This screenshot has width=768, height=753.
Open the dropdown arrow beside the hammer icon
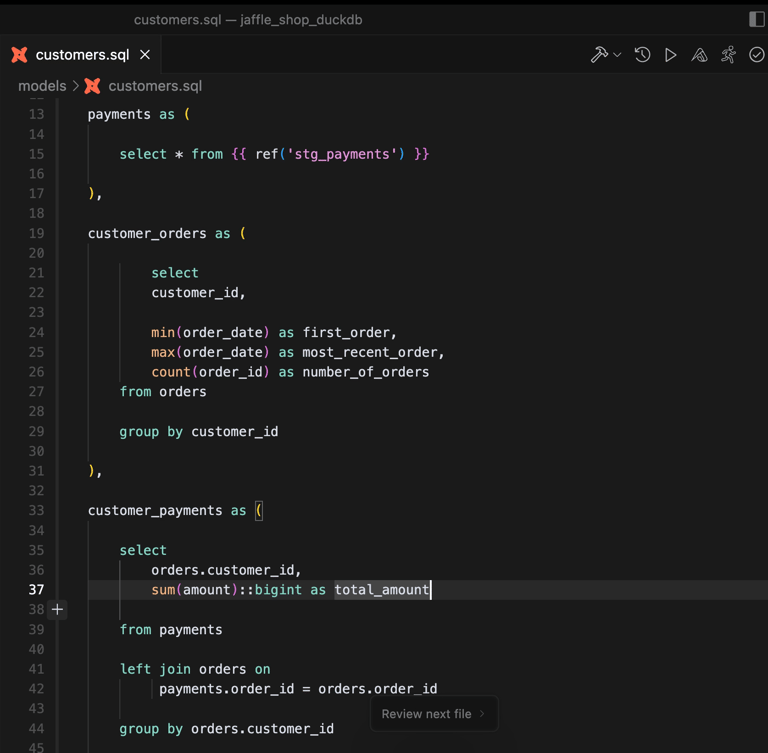(617, 55)
